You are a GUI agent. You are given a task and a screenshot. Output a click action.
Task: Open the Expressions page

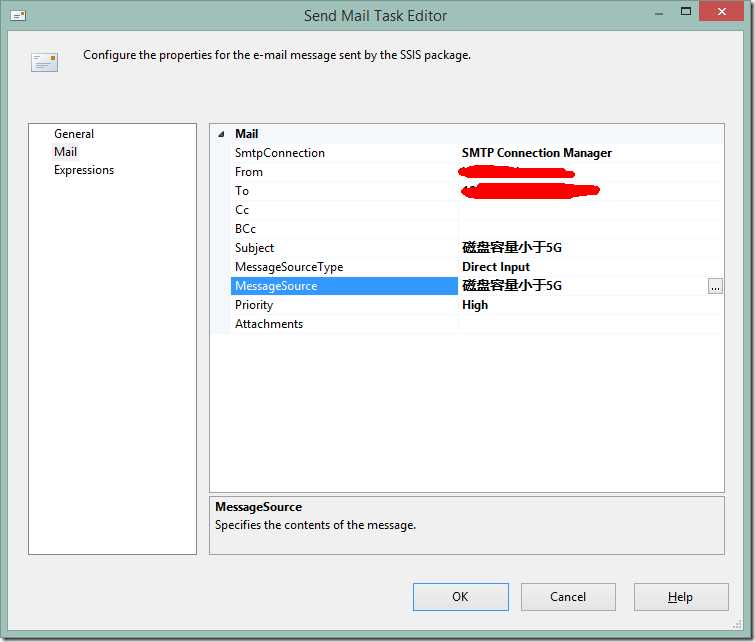click(x=84, y=170)
